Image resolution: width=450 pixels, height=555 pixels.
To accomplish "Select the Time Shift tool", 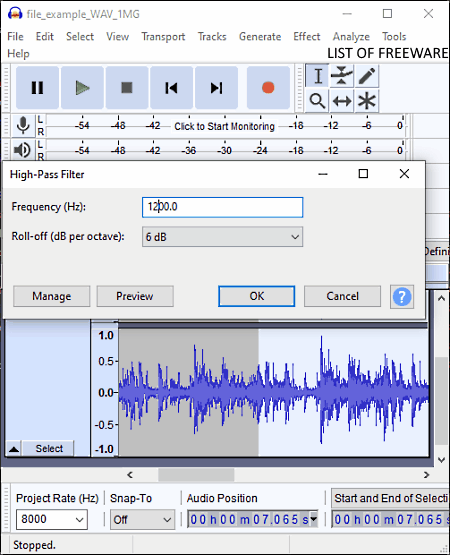I will tap(342, 101).
